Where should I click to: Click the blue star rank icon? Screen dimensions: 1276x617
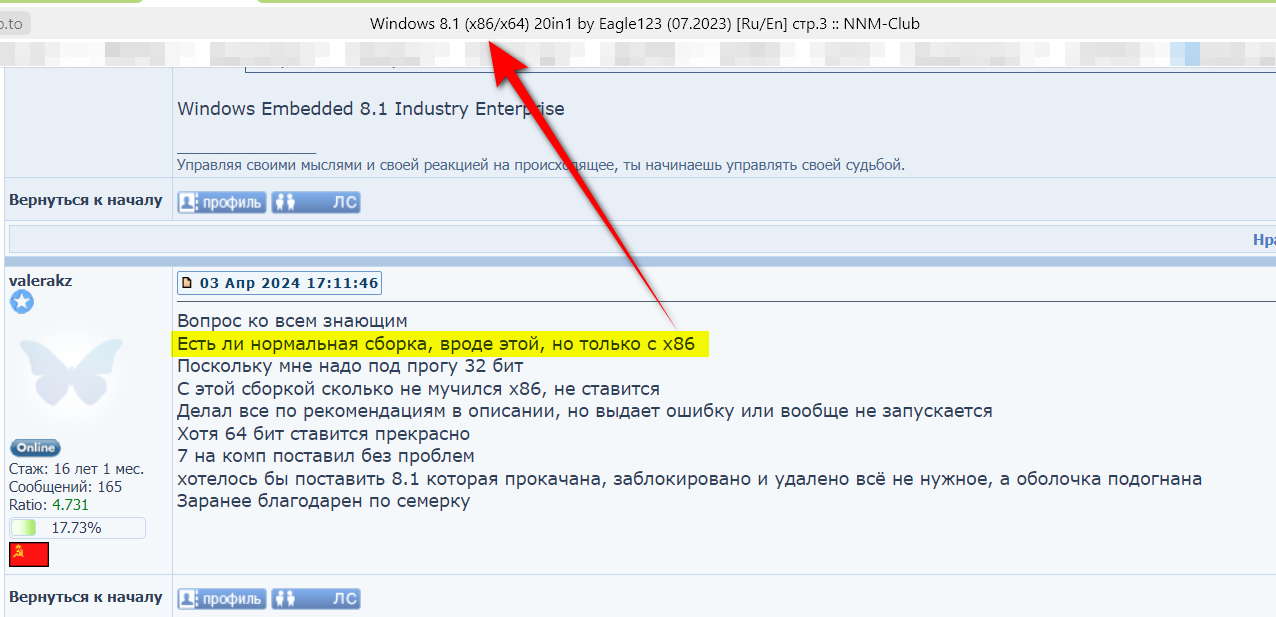pos(21,302)
